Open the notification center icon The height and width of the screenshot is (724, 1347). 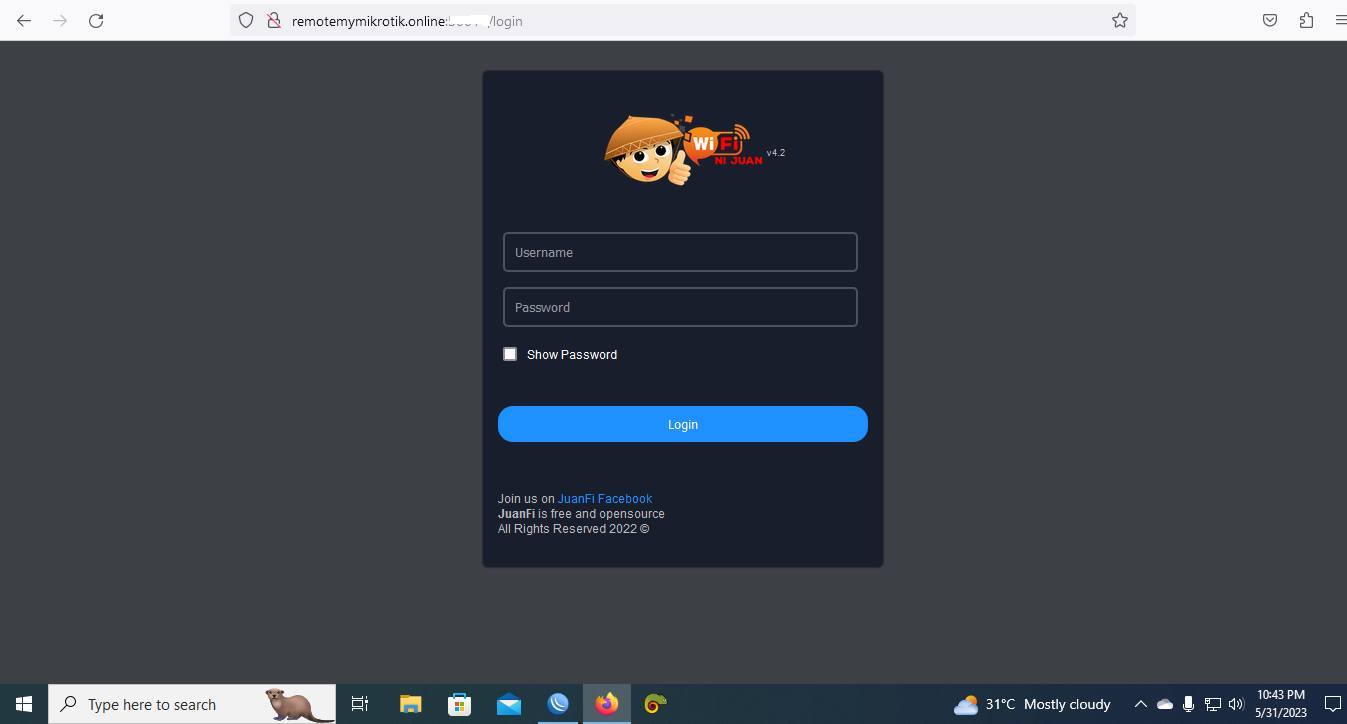1332,704
